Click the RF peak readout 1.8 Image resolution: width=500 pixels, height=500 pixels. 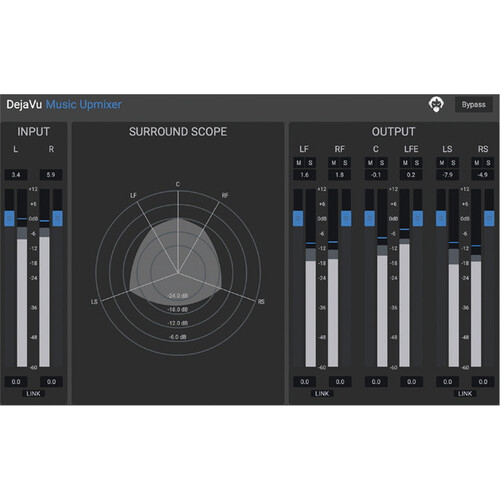point(340,175)
